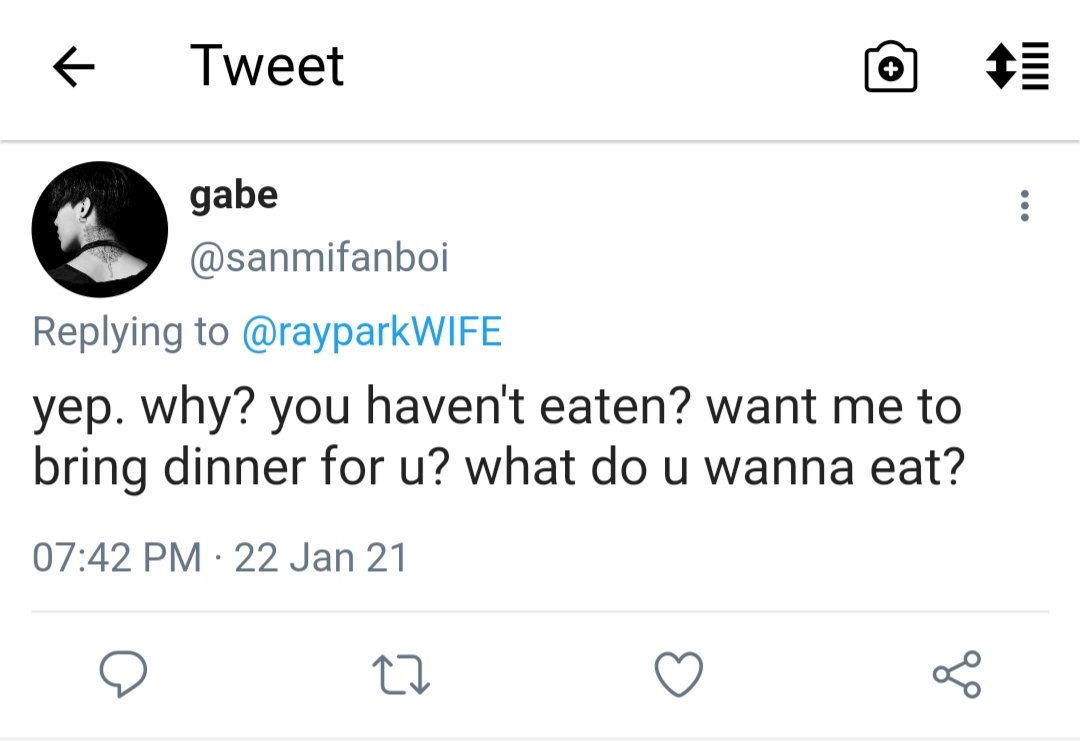Click the display name gabe
This screenshot has width=1080, height=741.
(233, 195)
